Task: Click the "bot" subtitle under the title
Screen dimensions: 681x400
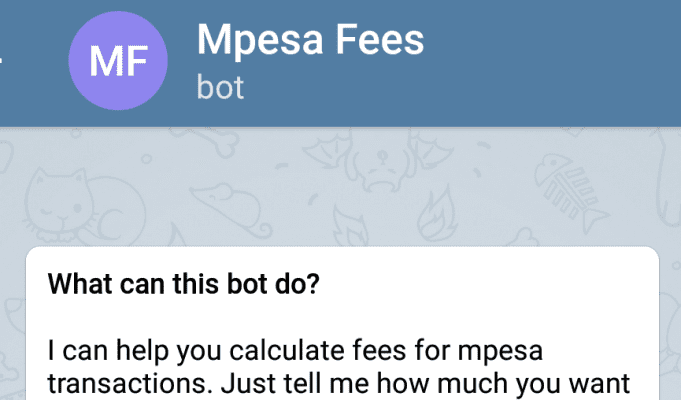Action: [220, 87]
